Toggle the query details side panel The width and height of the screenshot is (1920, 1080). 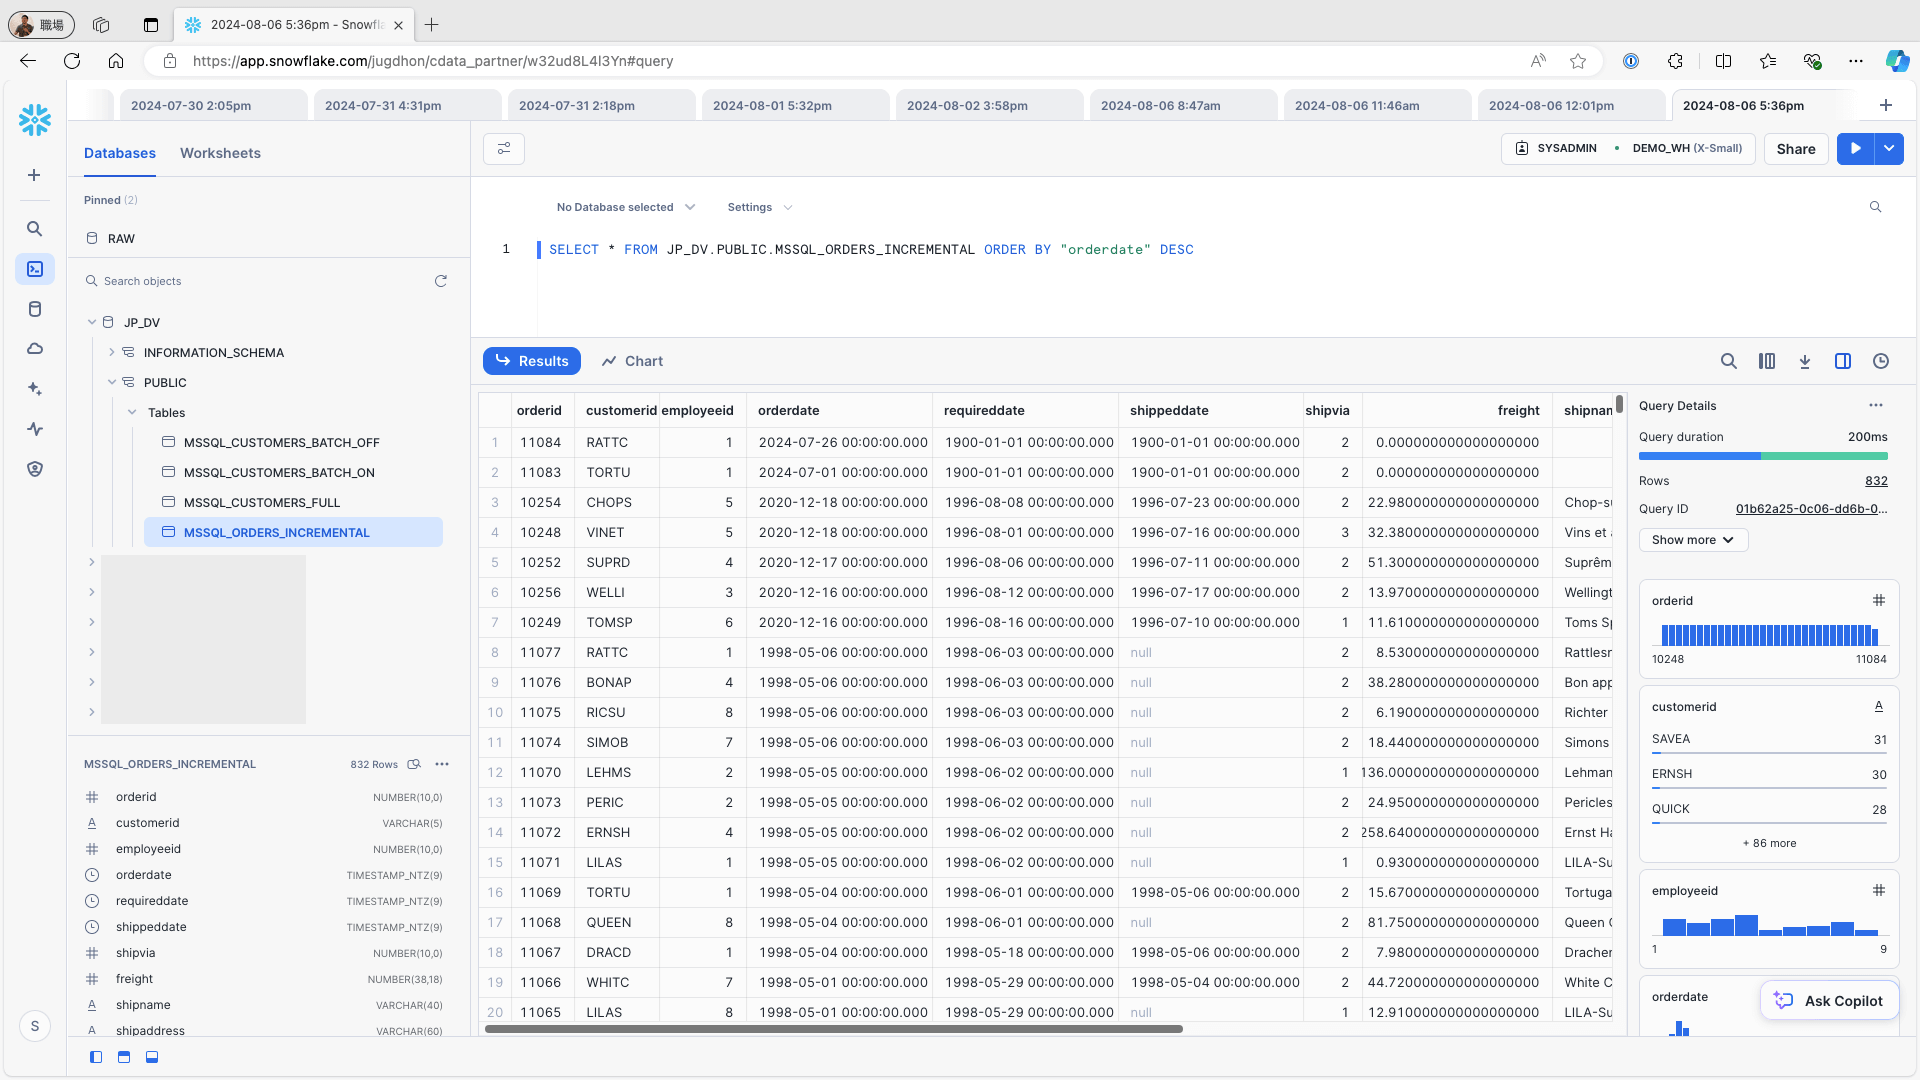(1843, 361)
